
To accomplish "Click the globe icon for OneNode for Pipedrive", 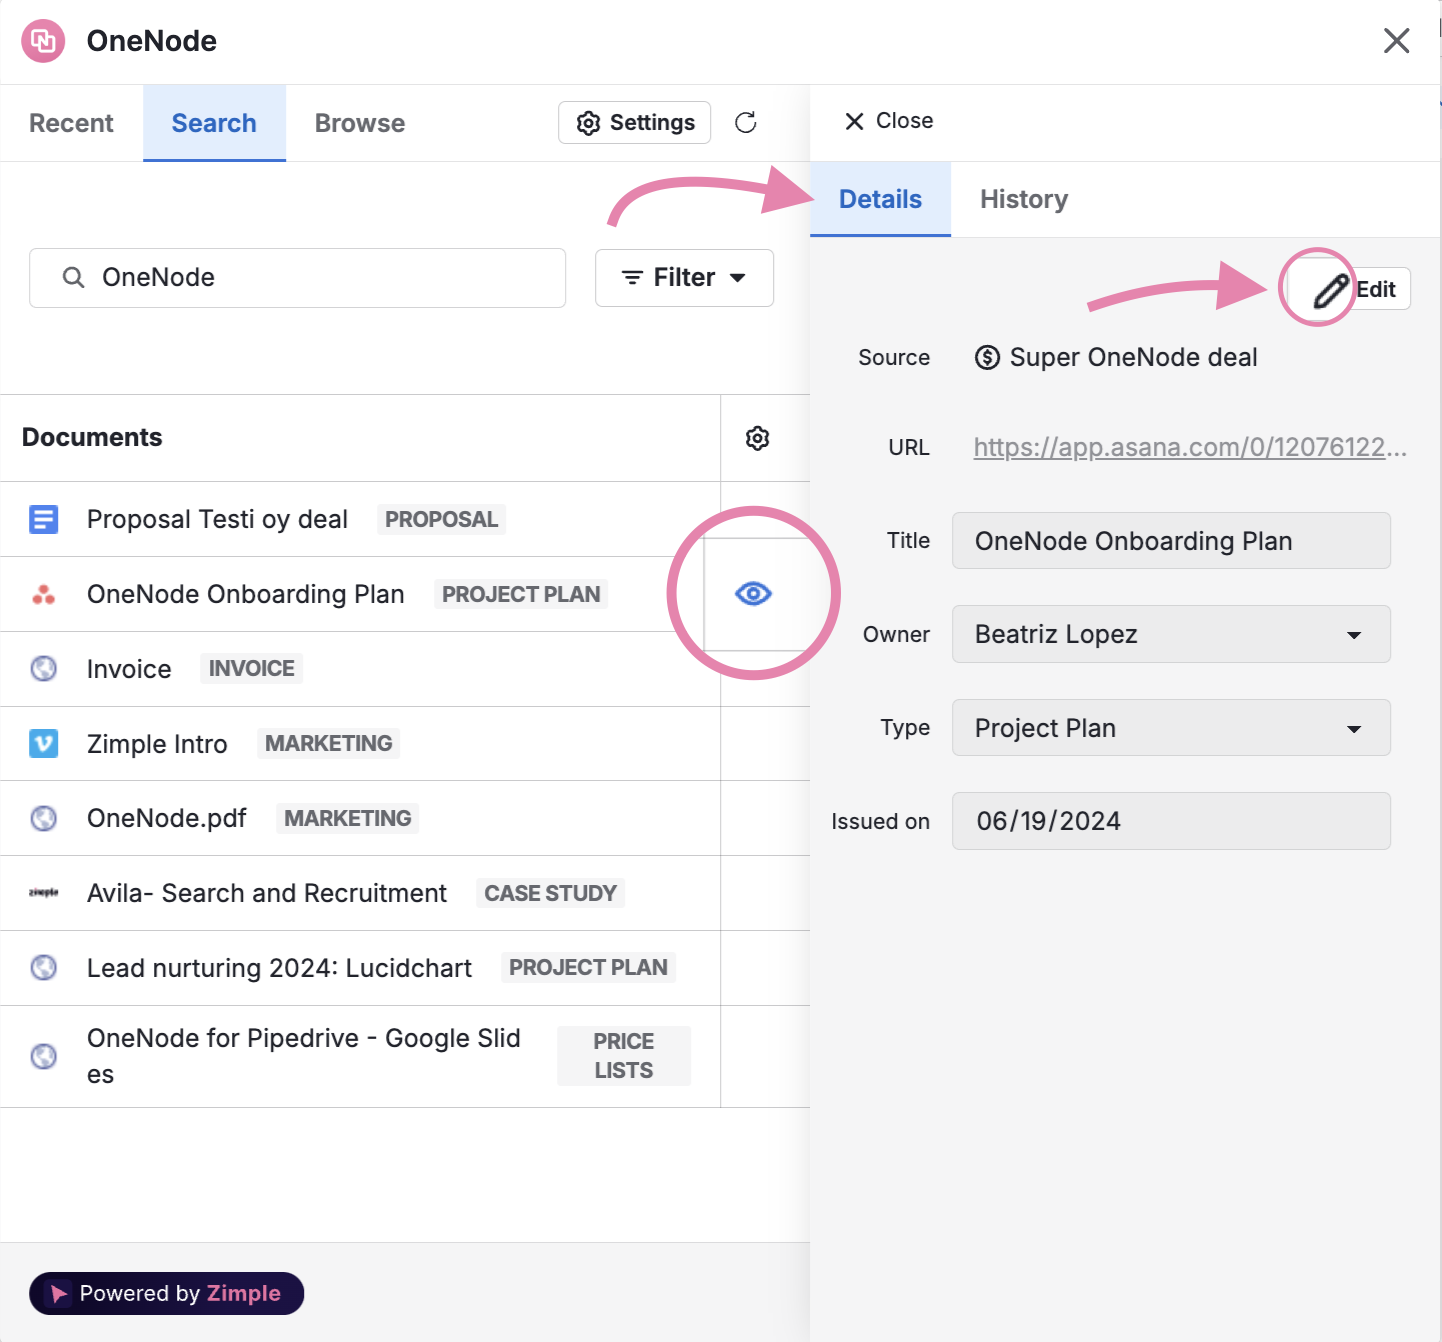I will tap(44, 1056).
